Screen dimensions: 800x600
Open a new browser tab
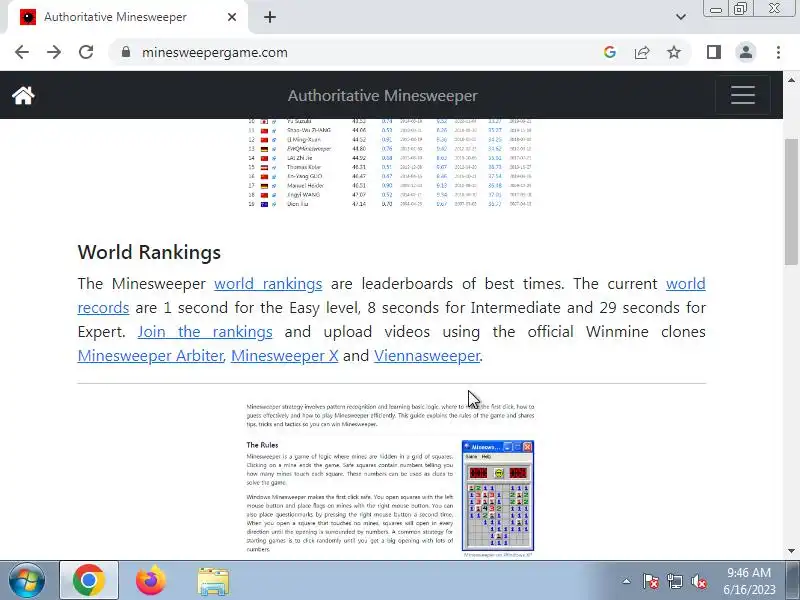(270, 17)
